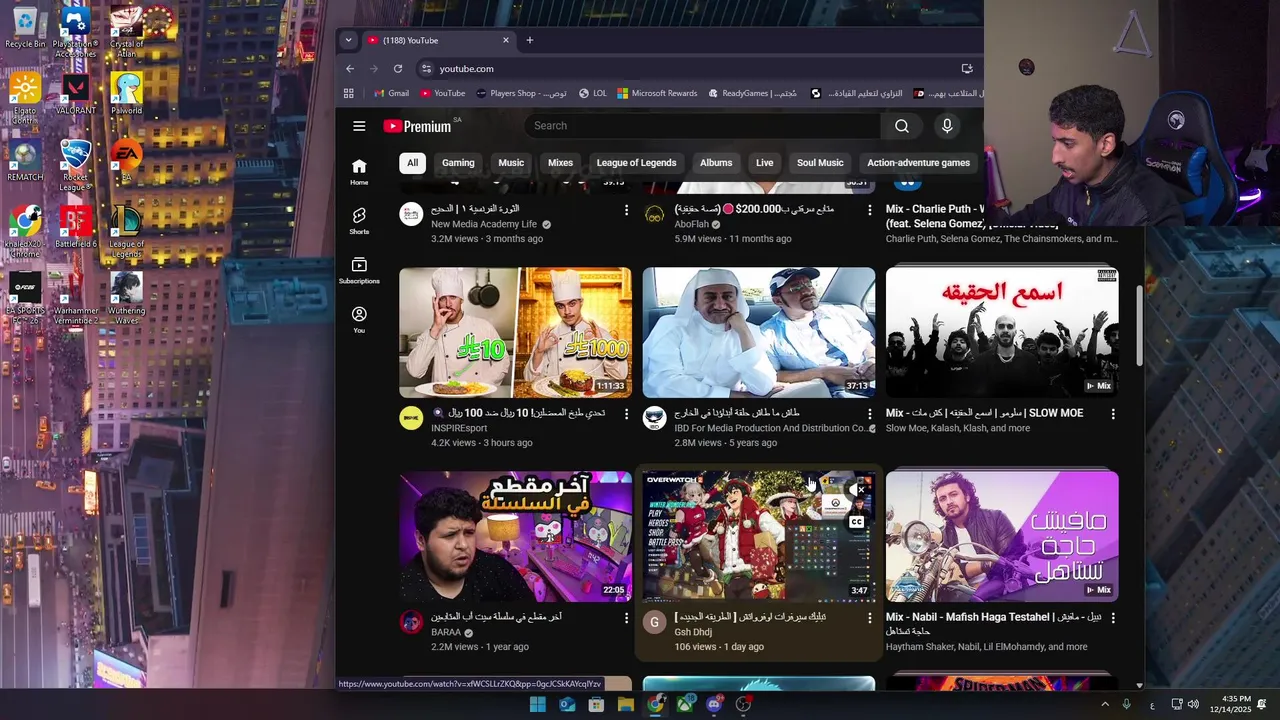This screenshot has height=720, width=1280.
Task: Open File Explorer from the taskbar
Action: coord(626,704)
